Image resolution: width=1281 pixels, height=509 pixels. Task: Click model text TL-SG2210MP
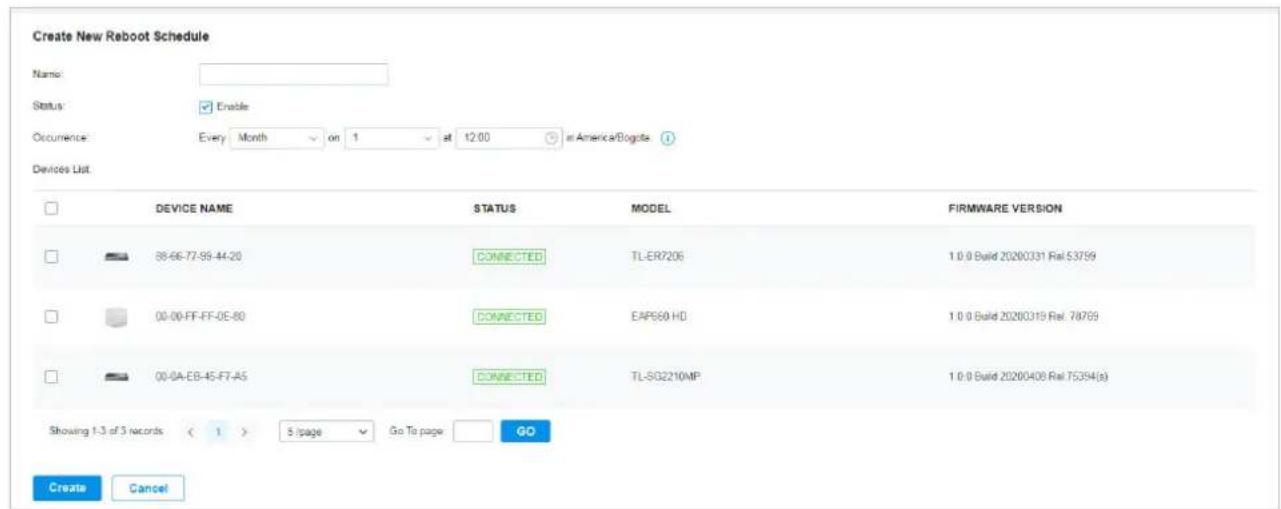tap(665, 377)
